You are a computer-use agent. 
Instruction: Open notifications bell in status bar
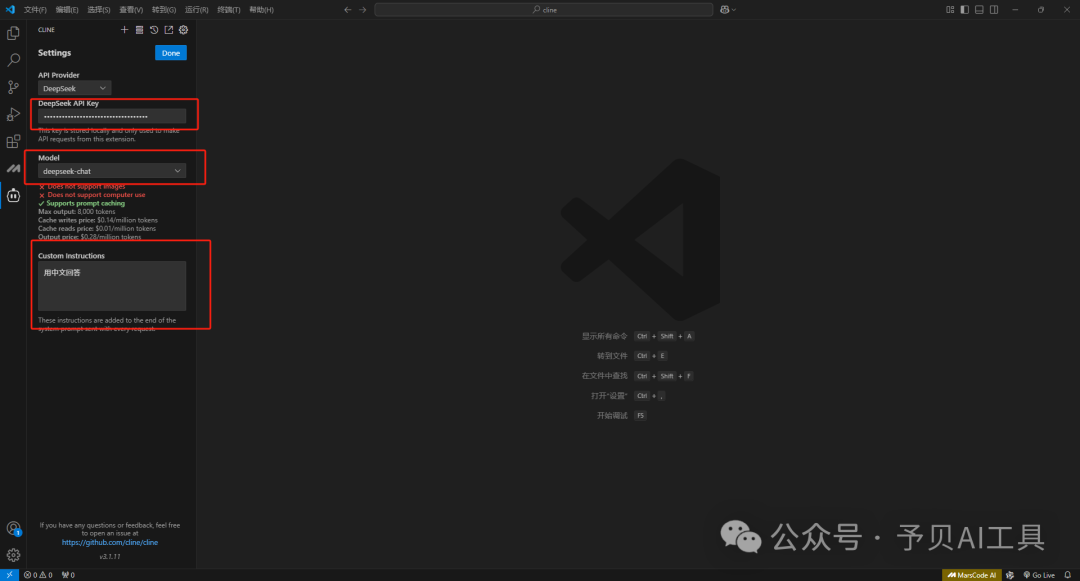[1068, 575]
